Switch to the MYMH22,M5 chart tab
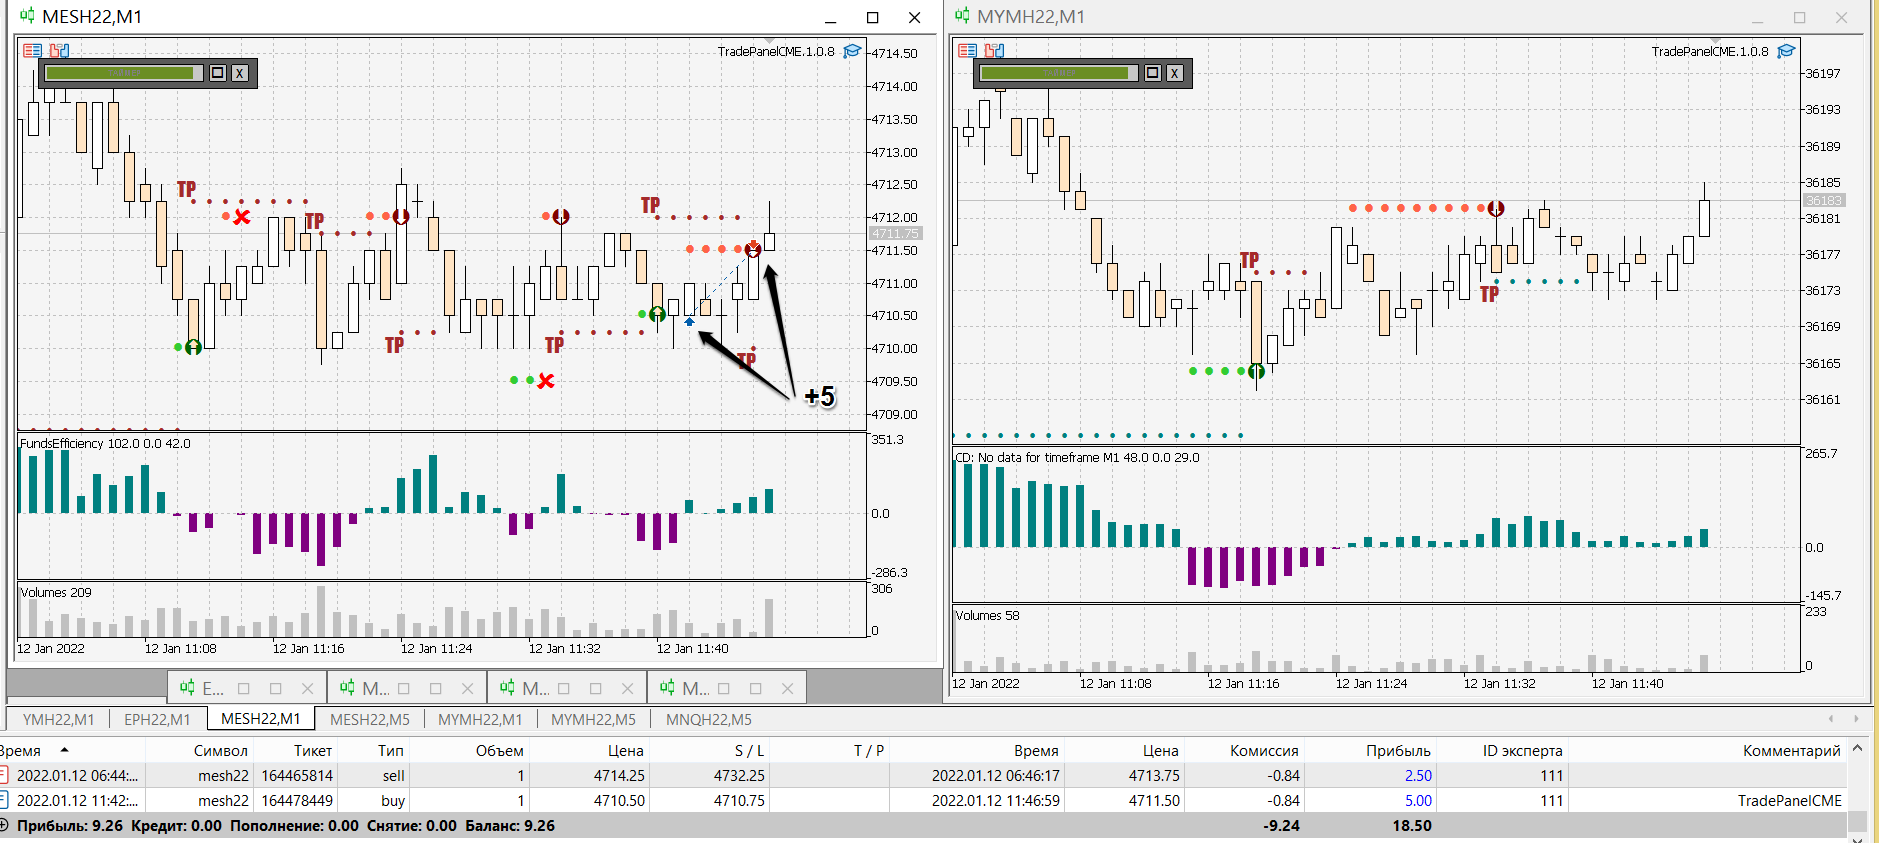This screenshot has width=1879, height=843. coord(593,719)
